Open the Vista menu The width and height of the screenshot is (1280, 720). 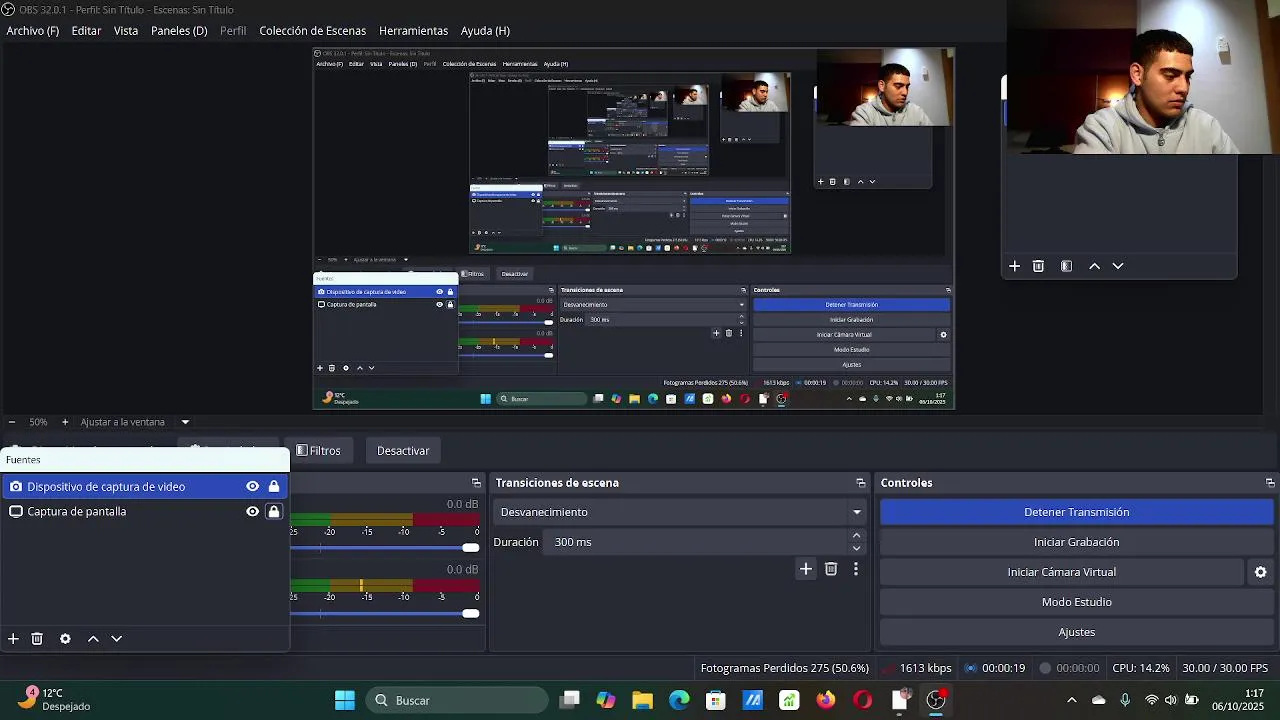pos(126,31)
